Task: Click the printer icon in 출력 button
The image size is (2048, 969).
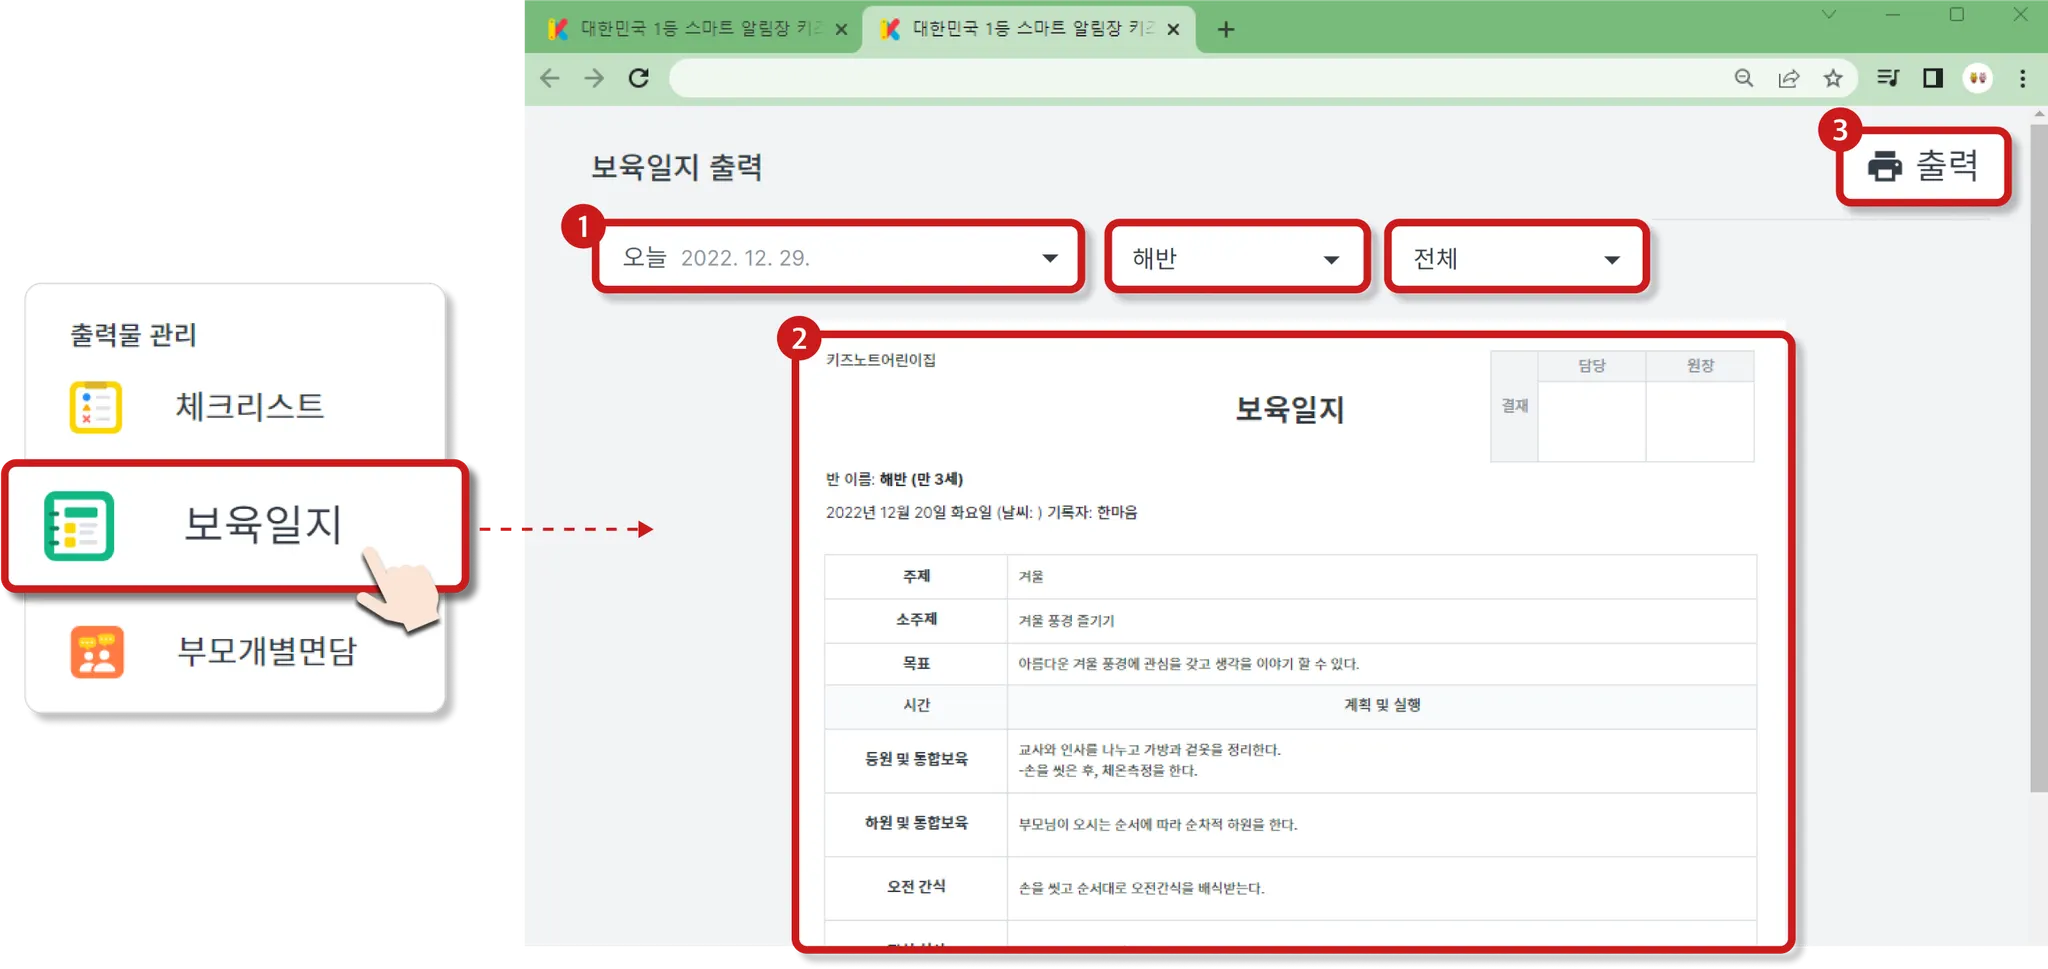Action: (1885, 166)
